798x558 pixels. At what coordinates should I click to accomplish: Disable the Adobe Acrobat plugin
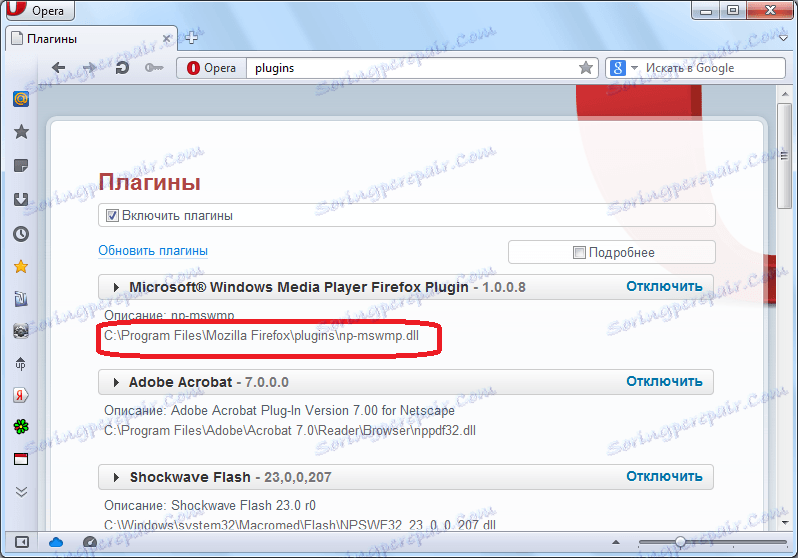click(x=664, y=381)
